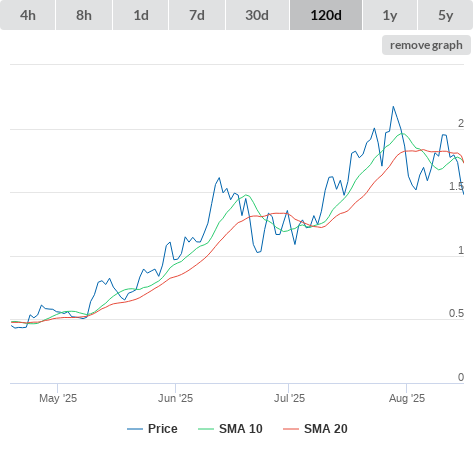Click the Aug '25 x-axis marker
474x455 pixels.
point(407,398)
